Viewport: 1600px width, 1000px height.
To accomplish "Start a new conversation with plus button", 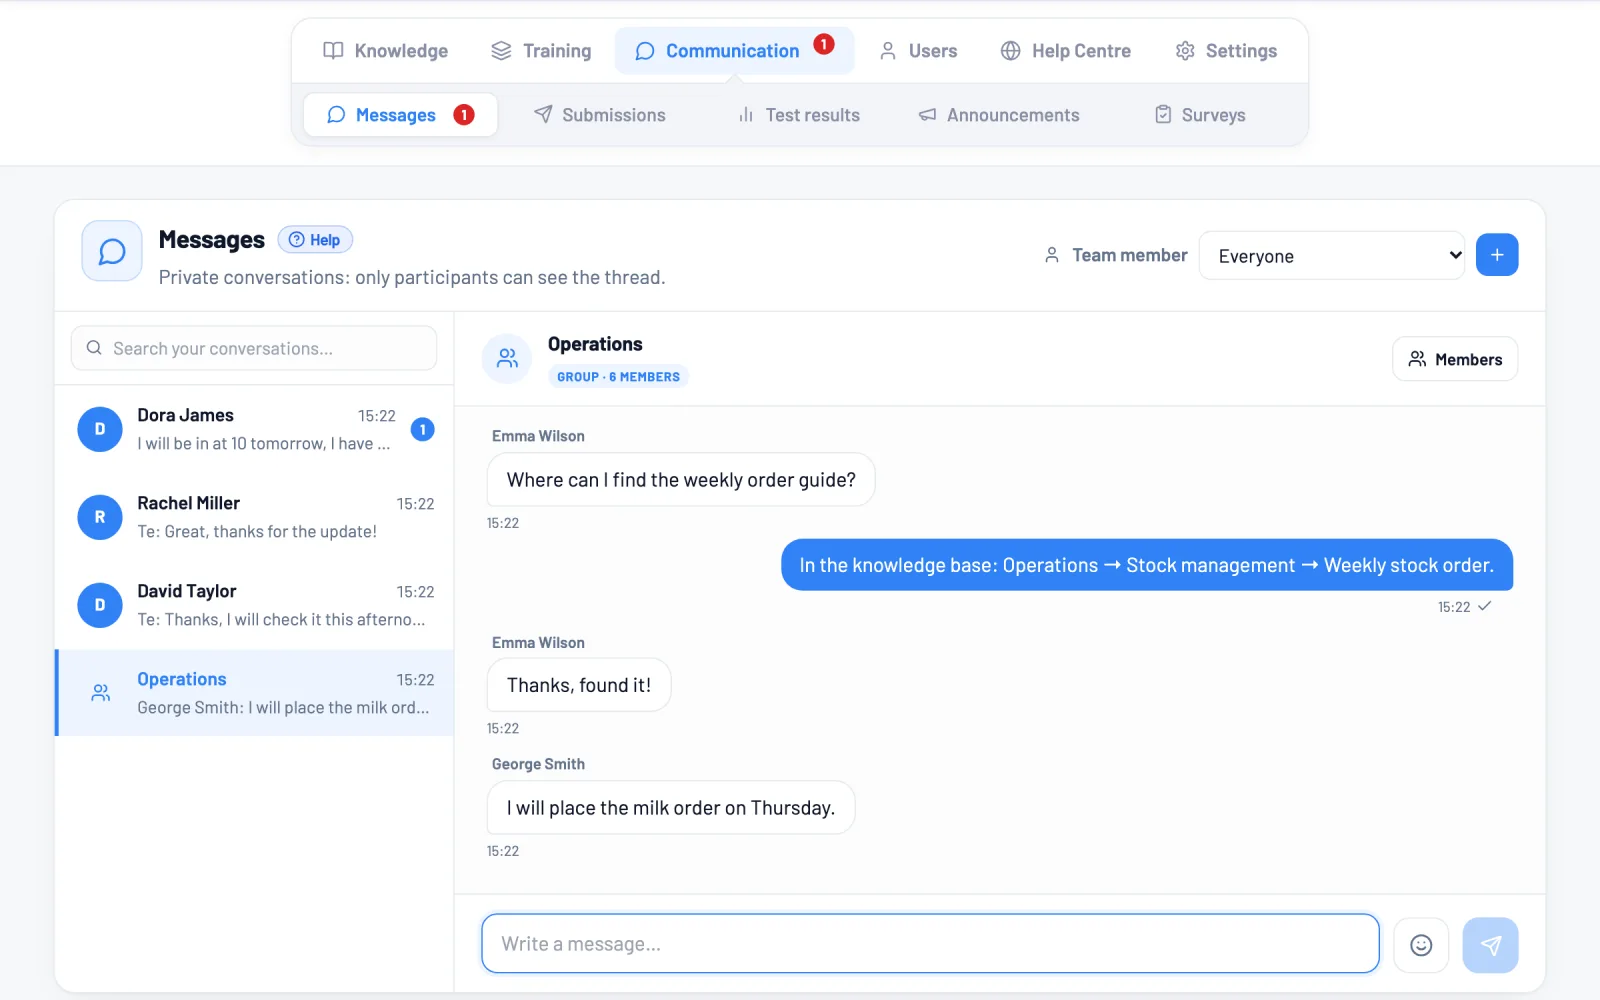I will click(x=1497, y=255).
